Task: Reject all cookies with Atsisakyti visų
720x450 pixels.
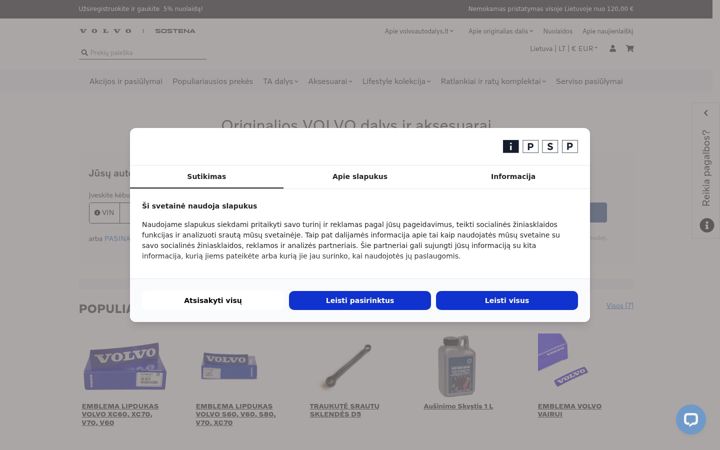Action: [213, 300]
